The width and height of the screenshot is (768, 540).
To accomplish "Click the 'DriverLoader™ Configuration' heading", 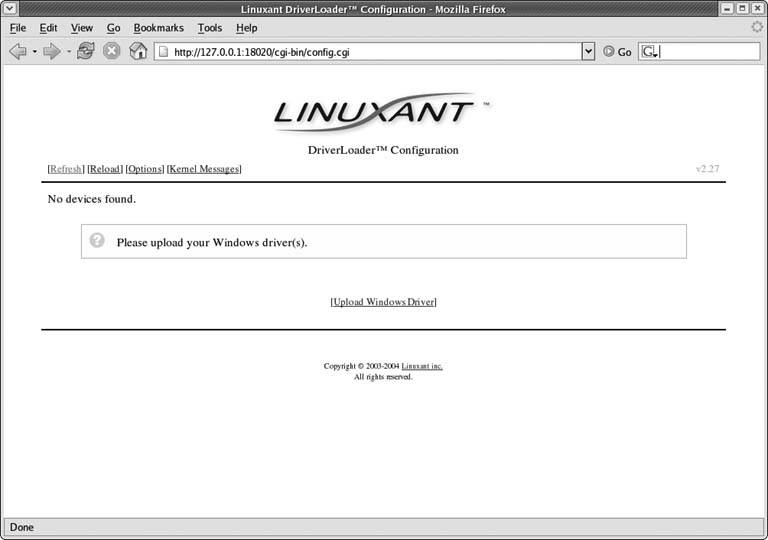I will [383, 150].
